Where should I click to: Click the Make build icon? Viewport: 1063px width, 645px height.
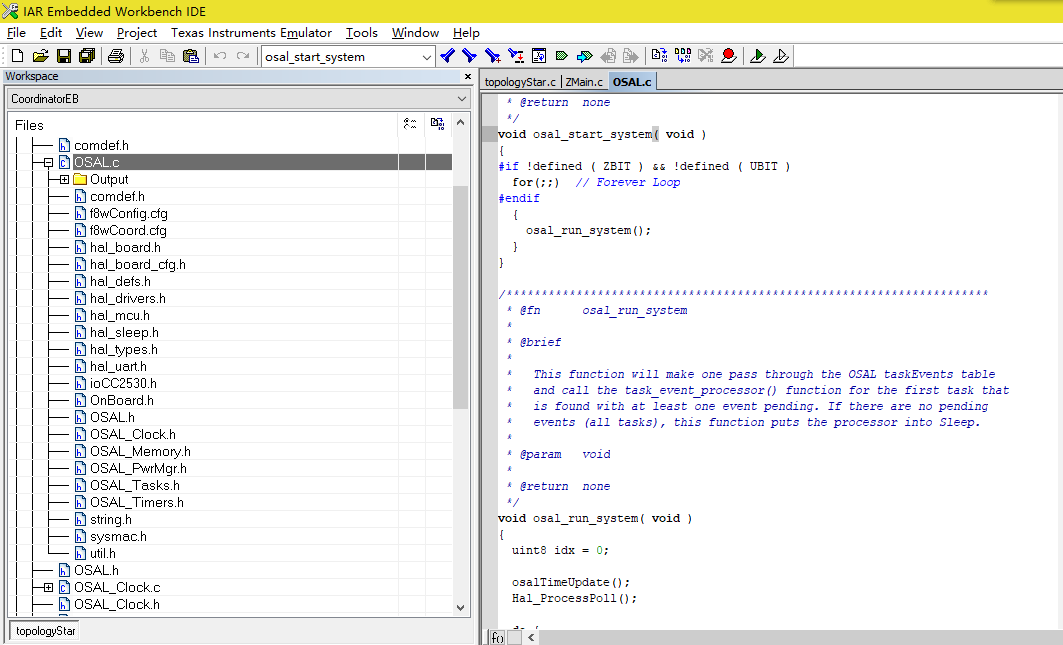683,56
